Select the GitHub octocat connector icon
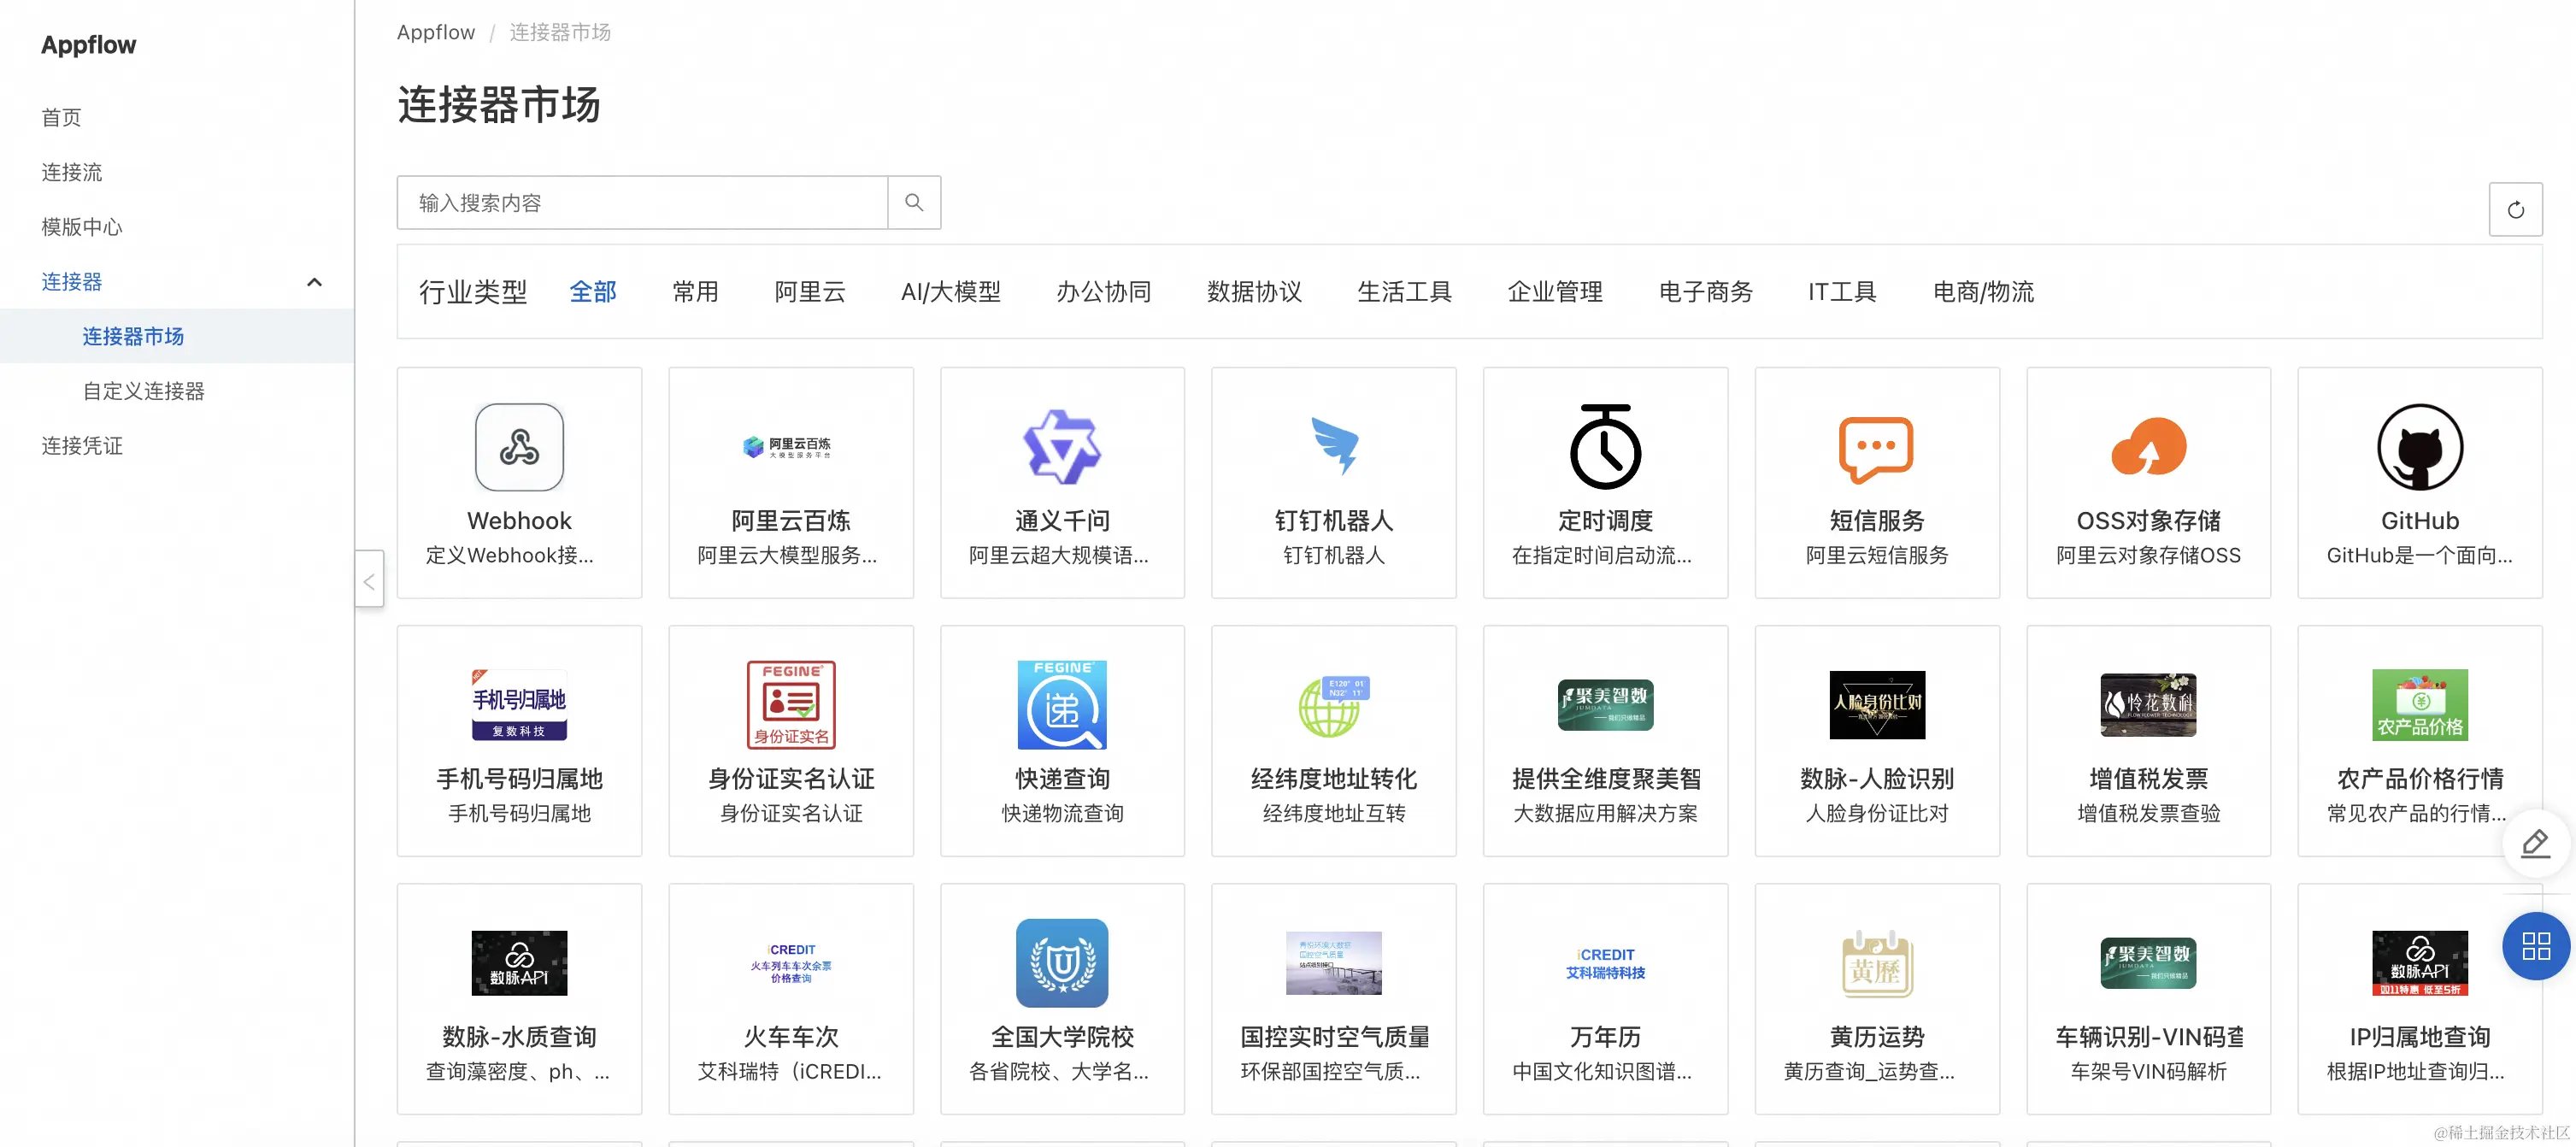Viewport: 2576px width, 1147px height. click(x=2419, y=447)
